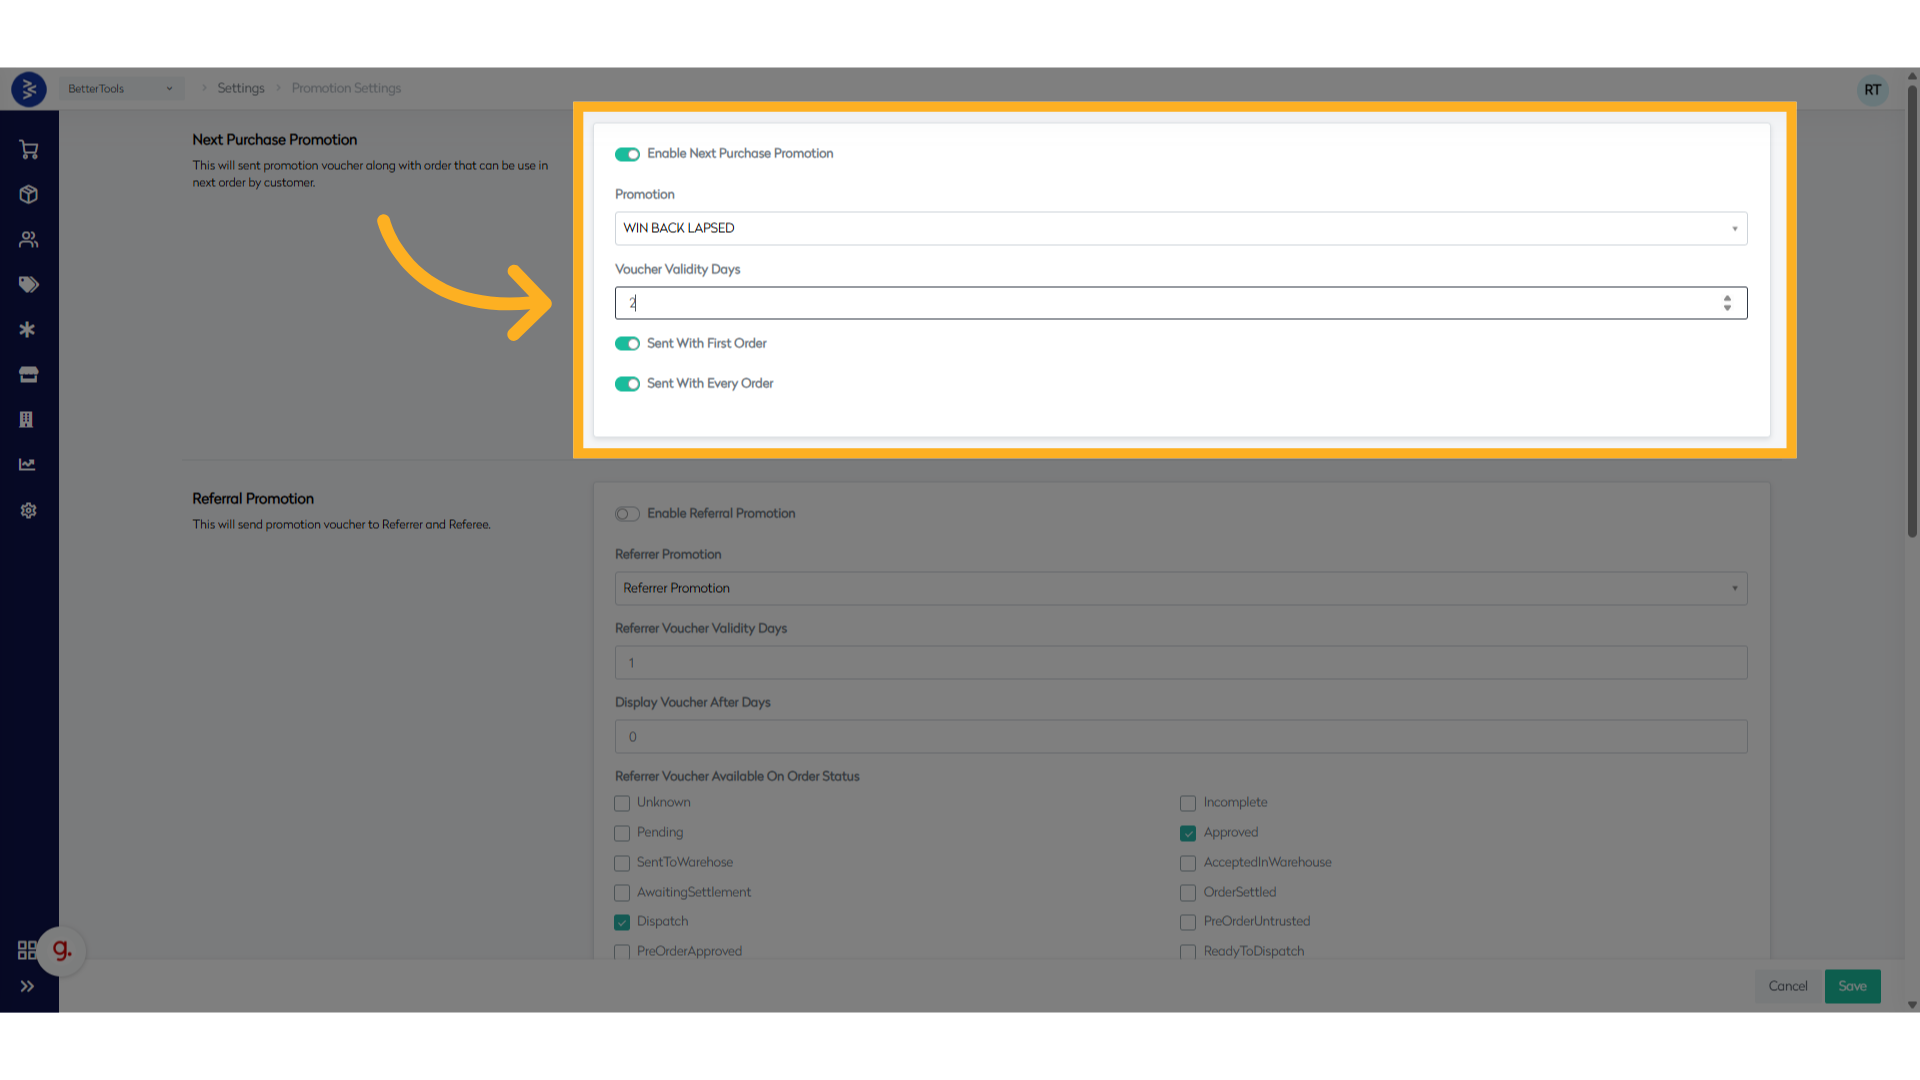
Task: Toggle Enable Next Purchase Promotion switch
Action: point(627,154)
